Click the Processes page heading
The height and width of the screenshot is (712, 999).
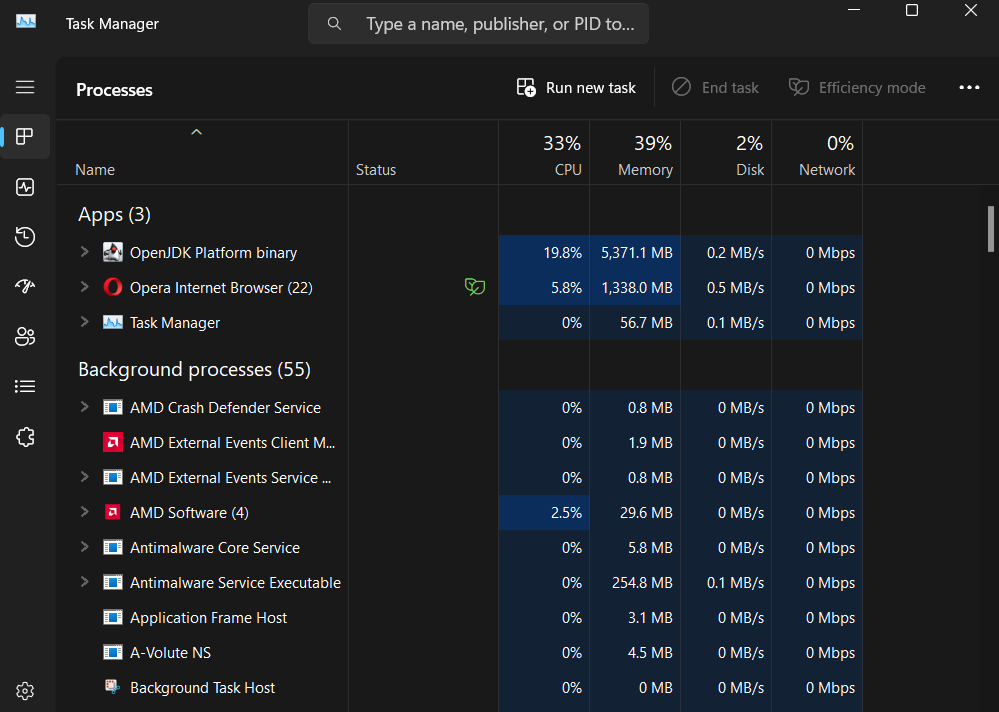114,90
